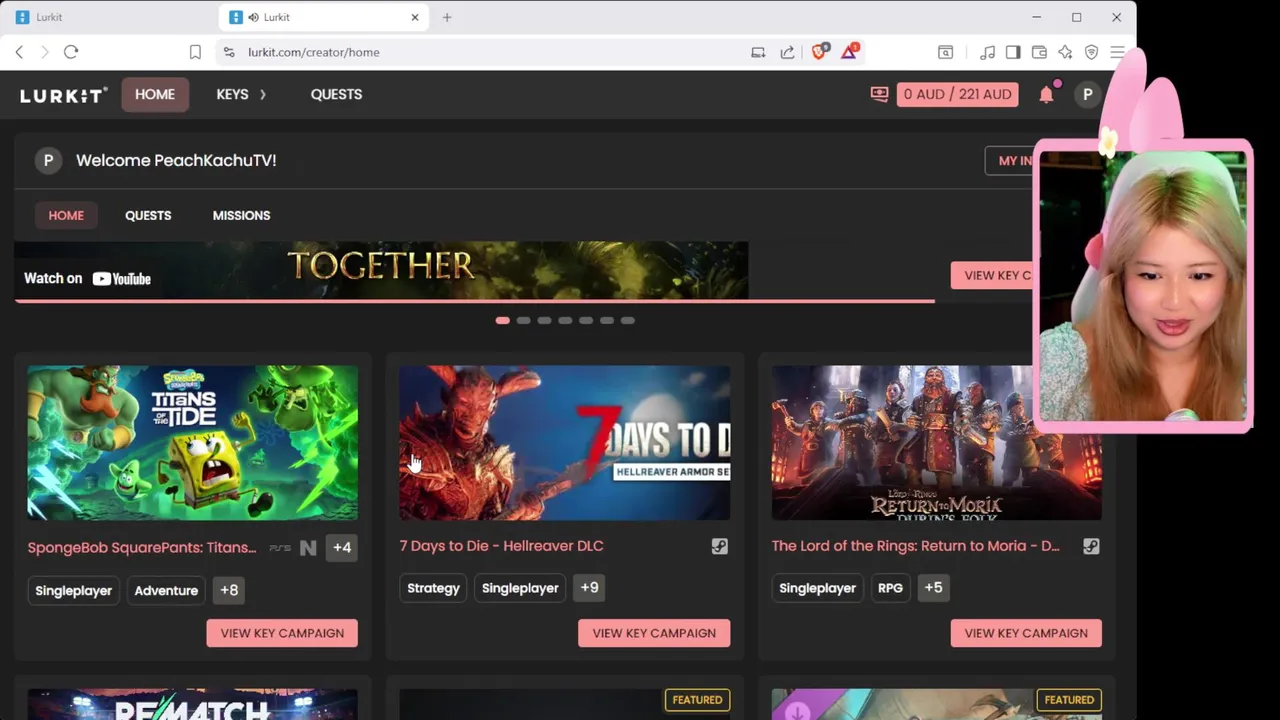View site information icon in address bar

tap(229, 52)
